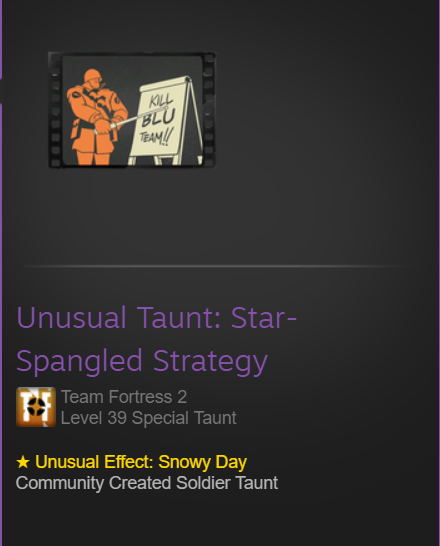
Task: Click the easel legs under the flip chart
Action: coord(164,160)
